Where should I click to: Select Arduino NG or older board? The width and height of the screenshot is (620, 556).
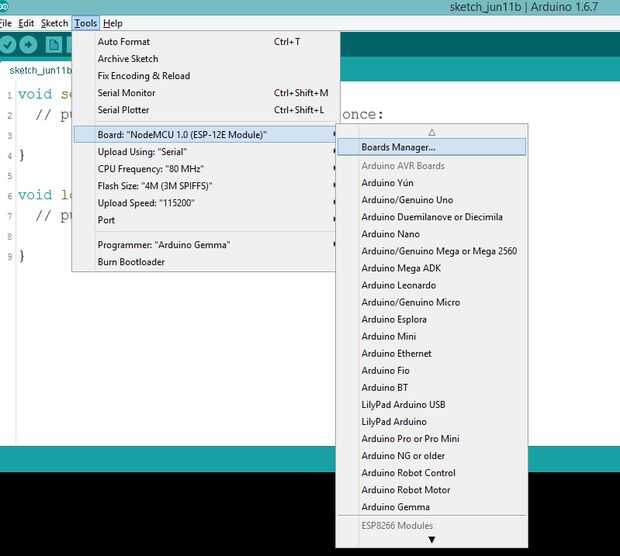[431, 456]
